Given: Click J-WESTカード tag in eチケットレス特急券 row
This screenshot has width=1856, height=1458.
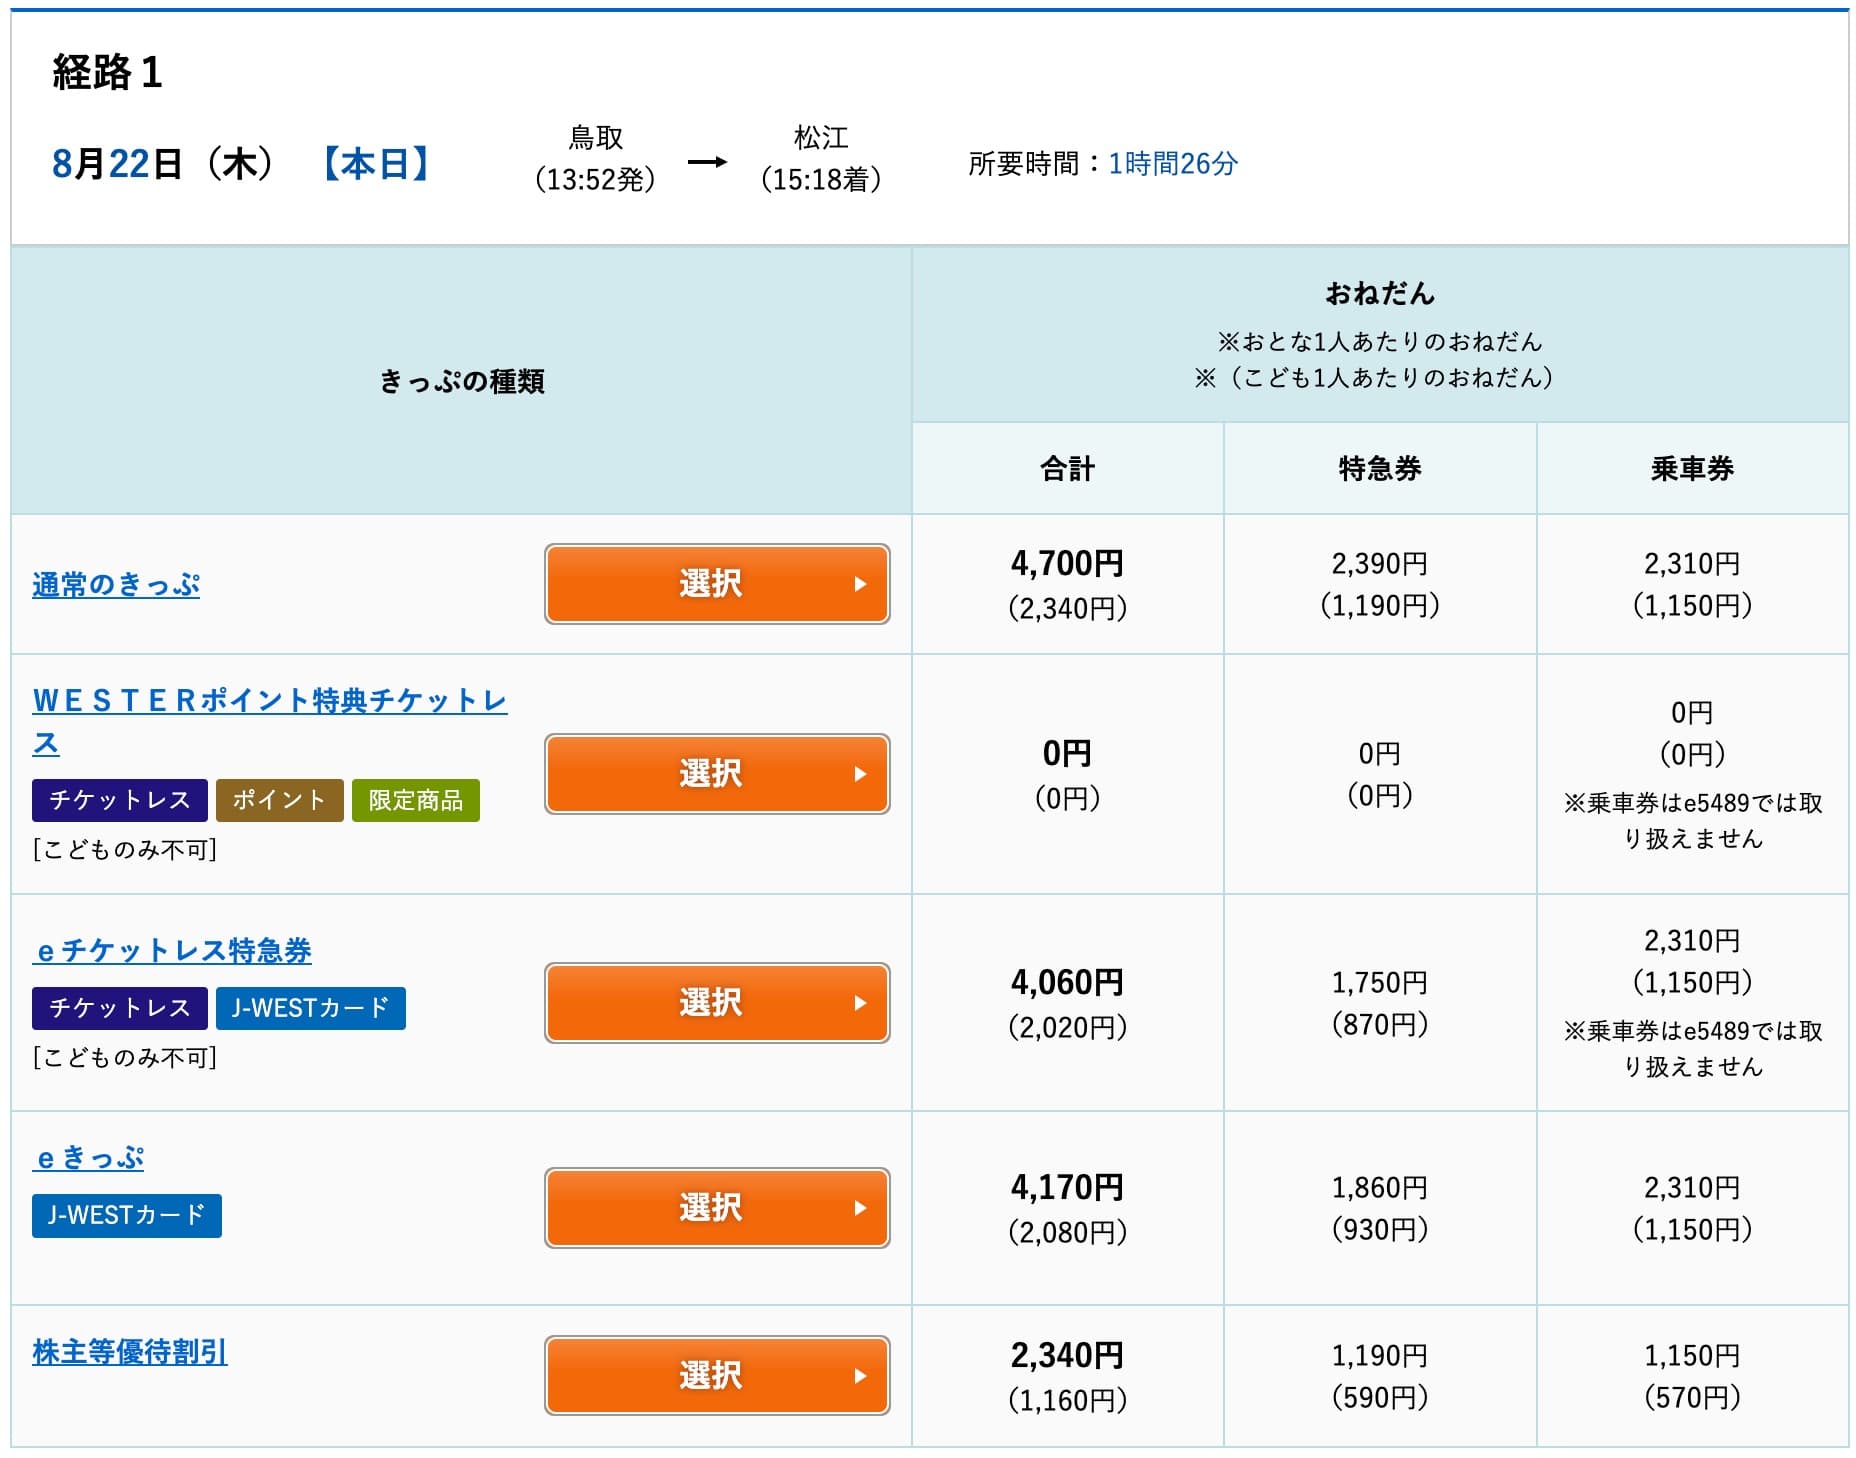Looking at the screenshot, I should 311,1008.
